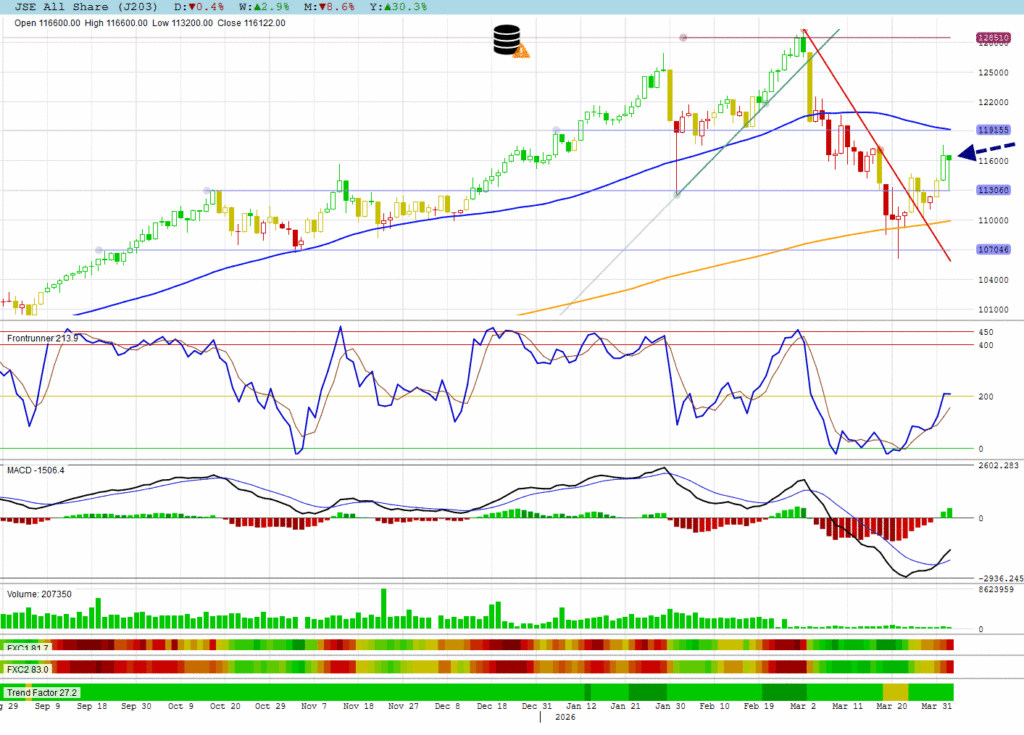Click the 128510 price label on the axis

[992, 38]
